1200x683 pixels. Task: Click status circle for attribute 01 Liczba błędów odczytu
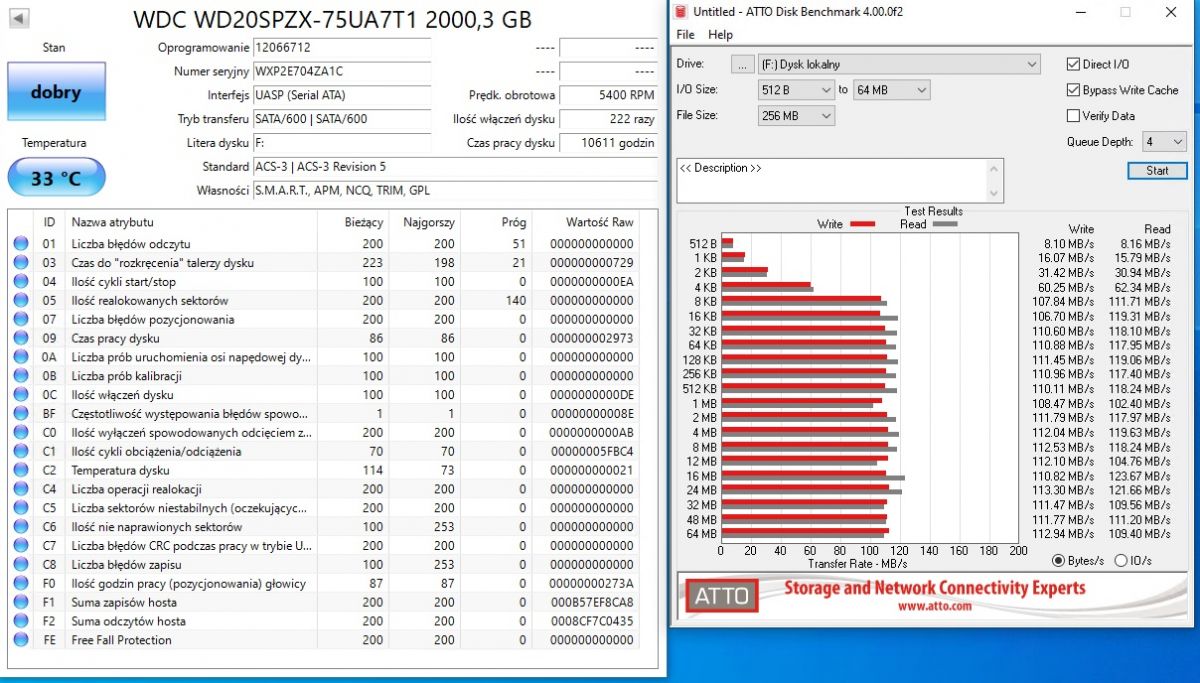pyautogui.click(x=21, y=244)
